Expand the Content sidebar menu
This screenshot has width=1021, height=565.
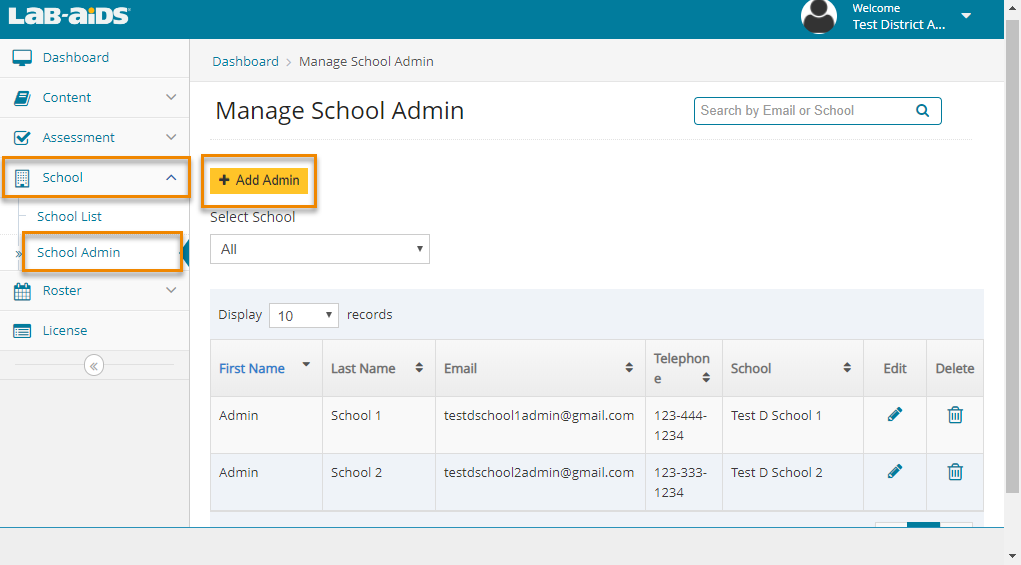(x=95, y=97)
